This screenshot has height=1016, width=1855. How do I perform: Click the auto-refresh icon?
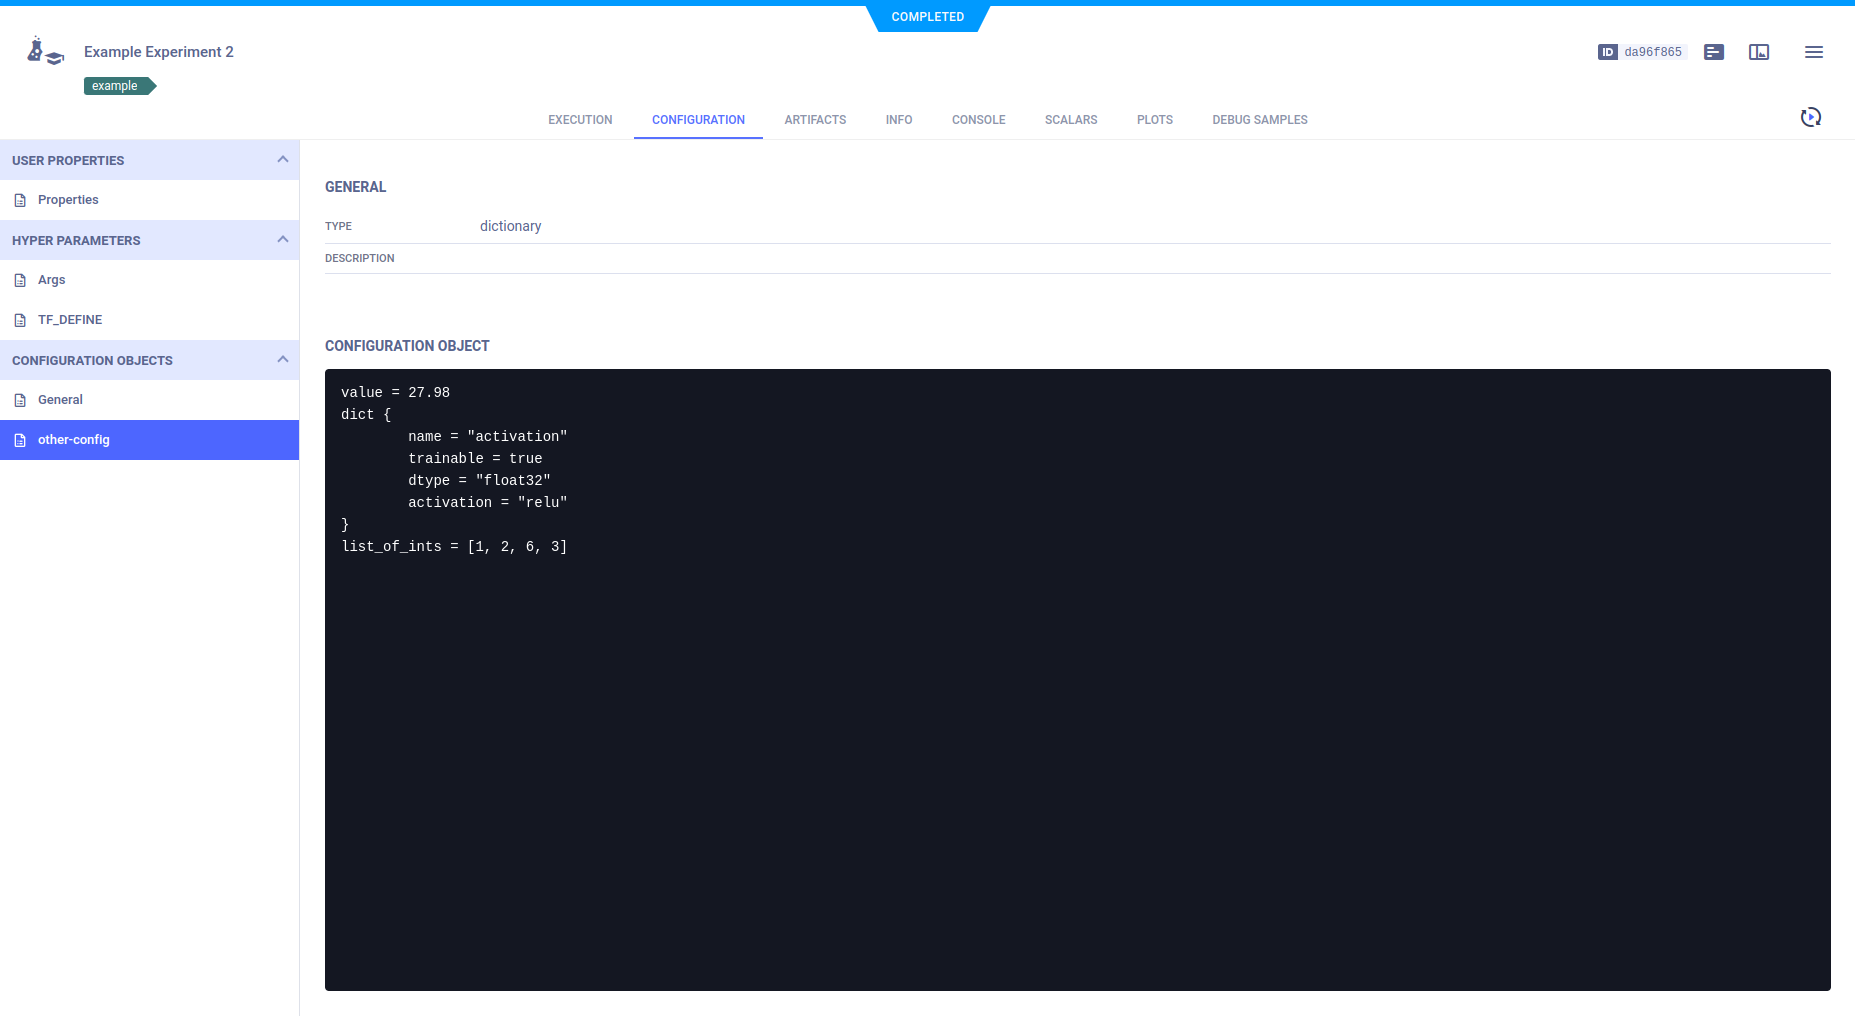(1811, 117)
